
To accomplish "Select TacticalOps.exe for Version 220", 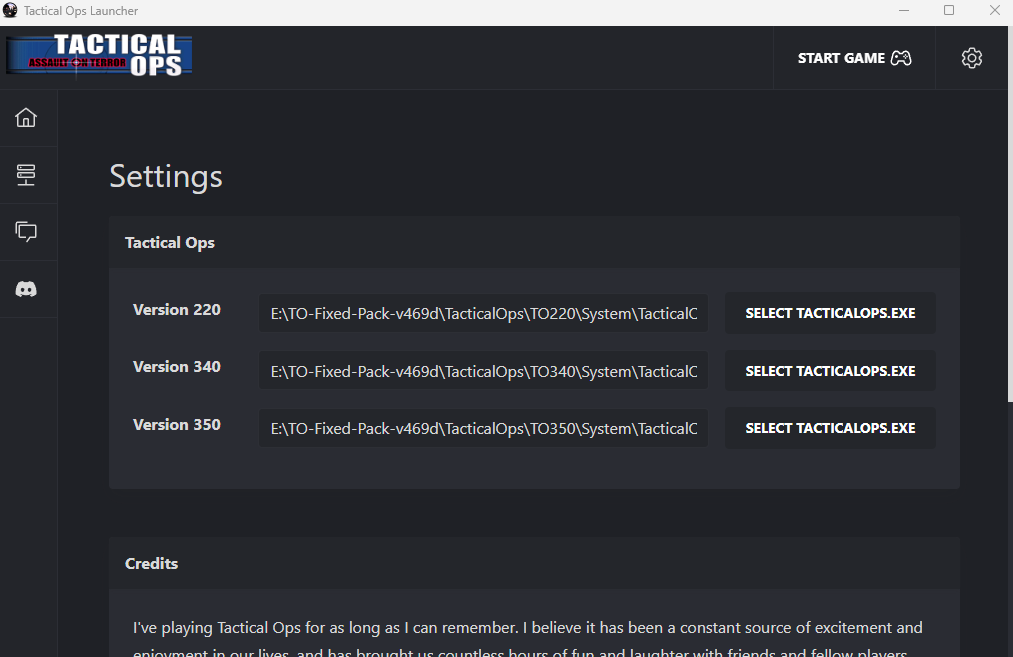I will 830,313.
